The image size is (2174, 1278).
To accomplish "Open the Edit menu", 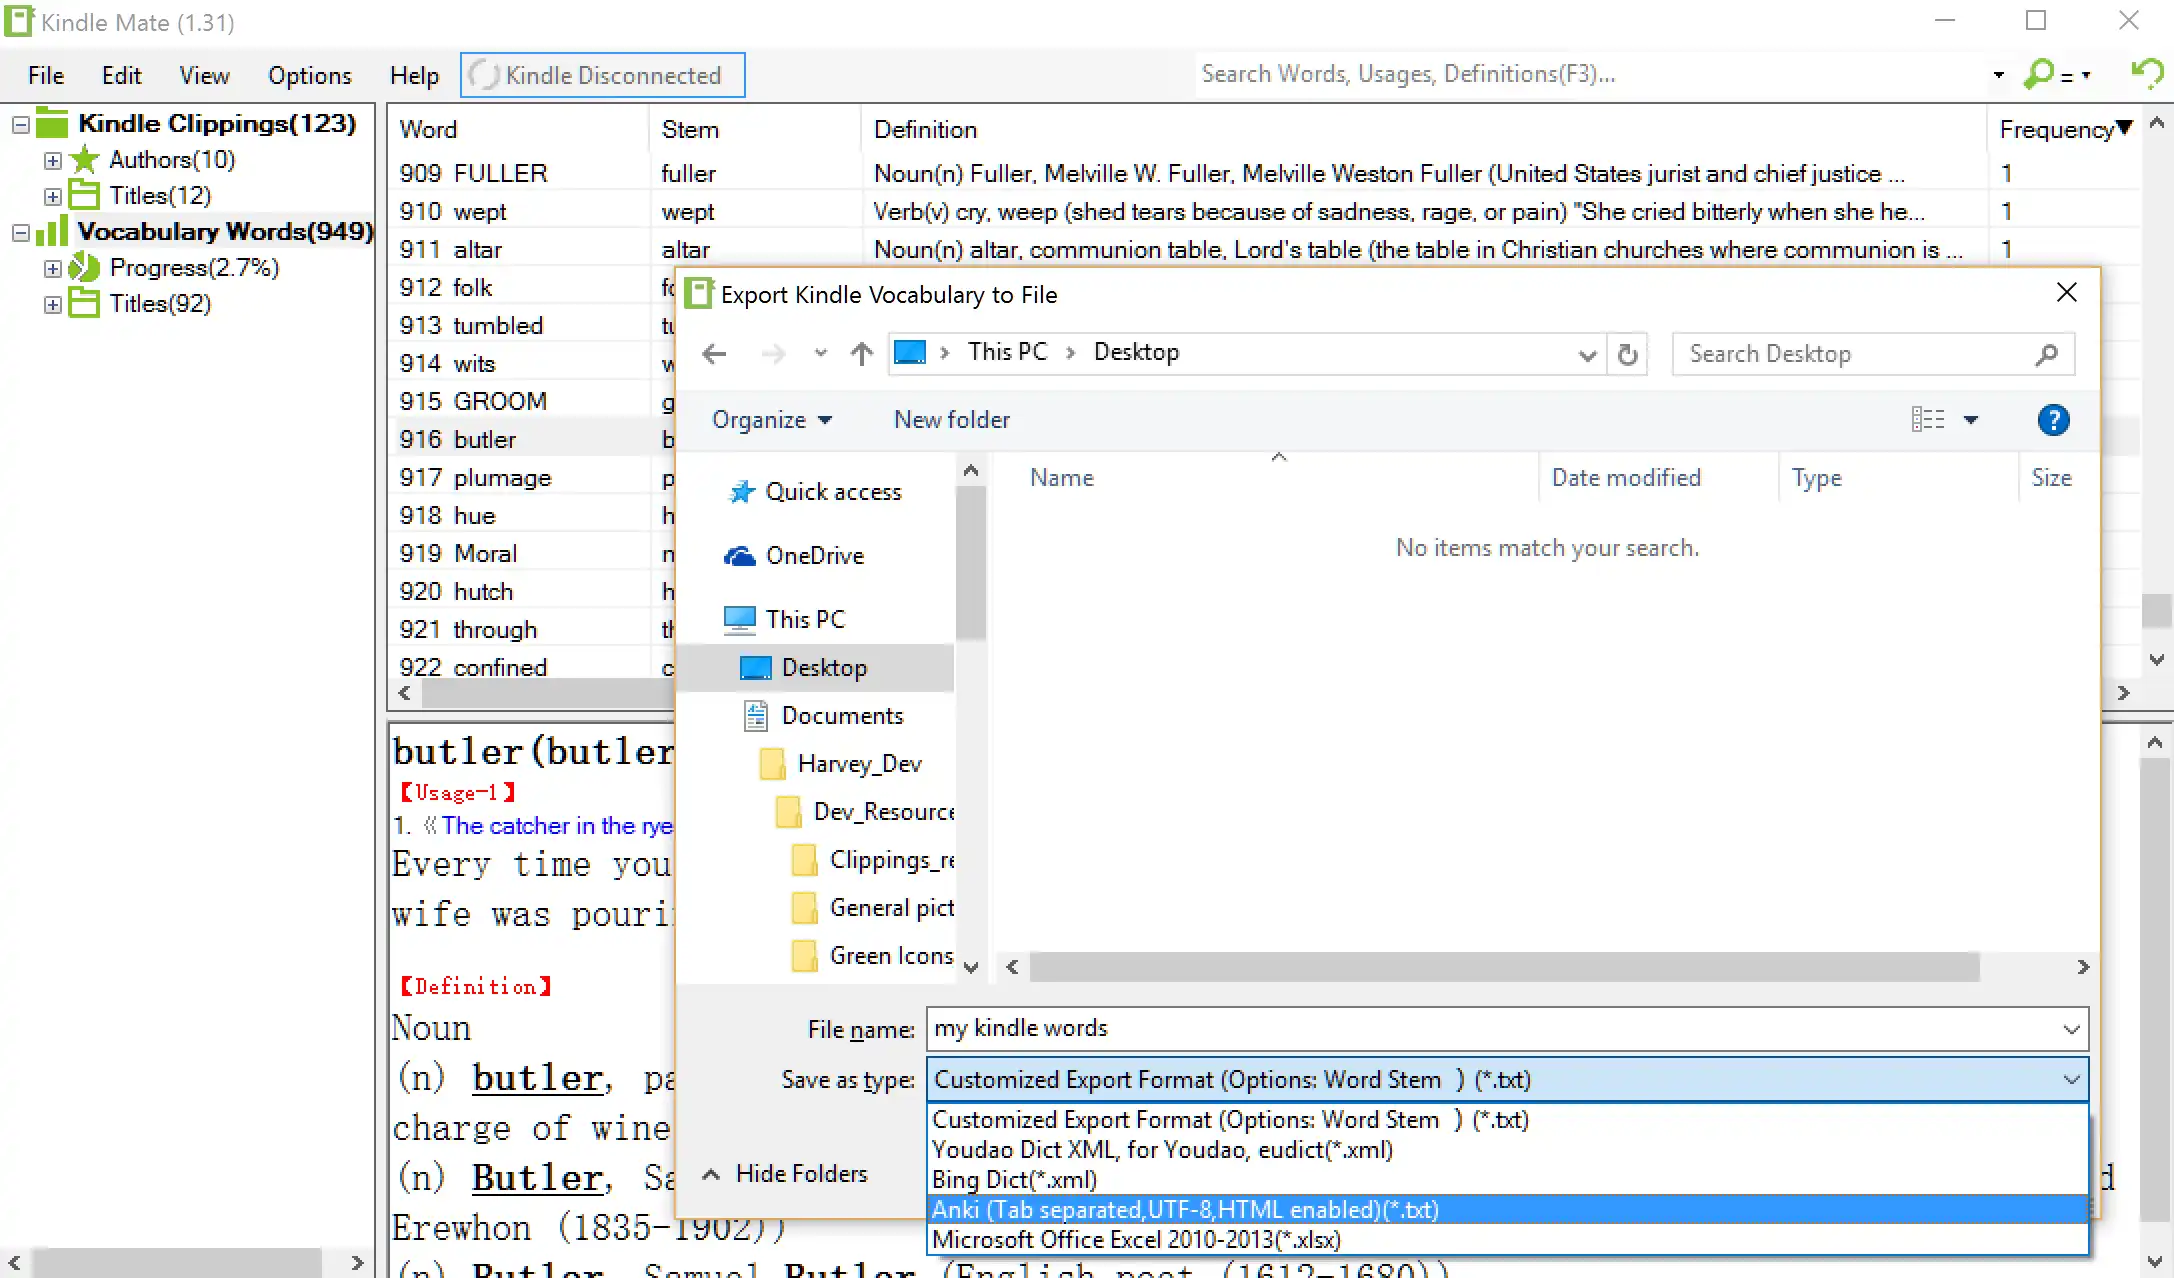I will tap(121, 76).
